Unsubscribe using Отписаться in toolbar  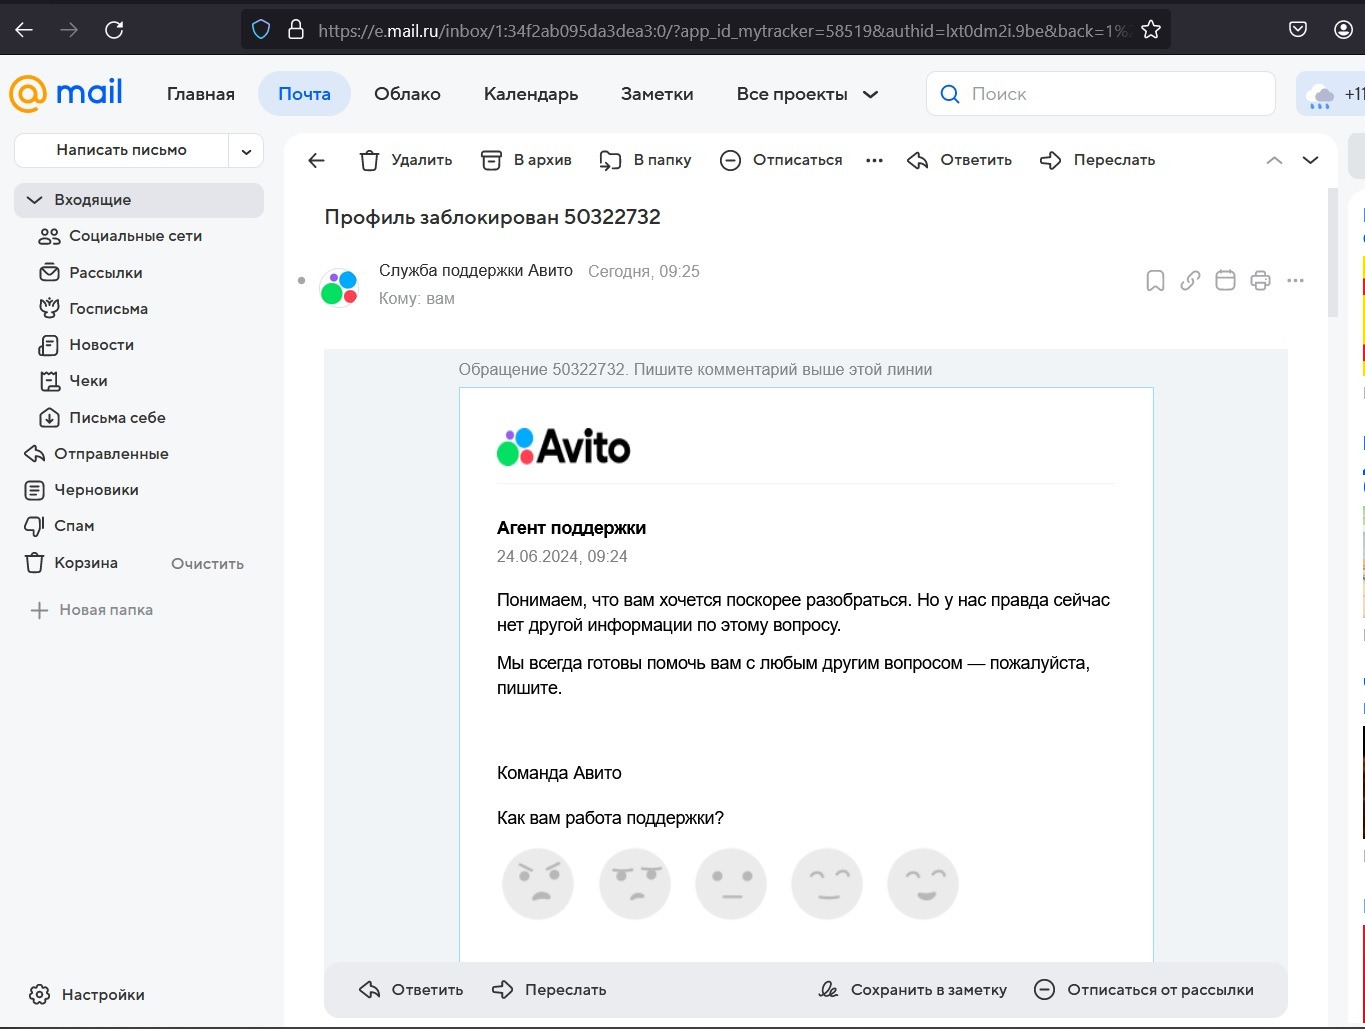[781, 160]
